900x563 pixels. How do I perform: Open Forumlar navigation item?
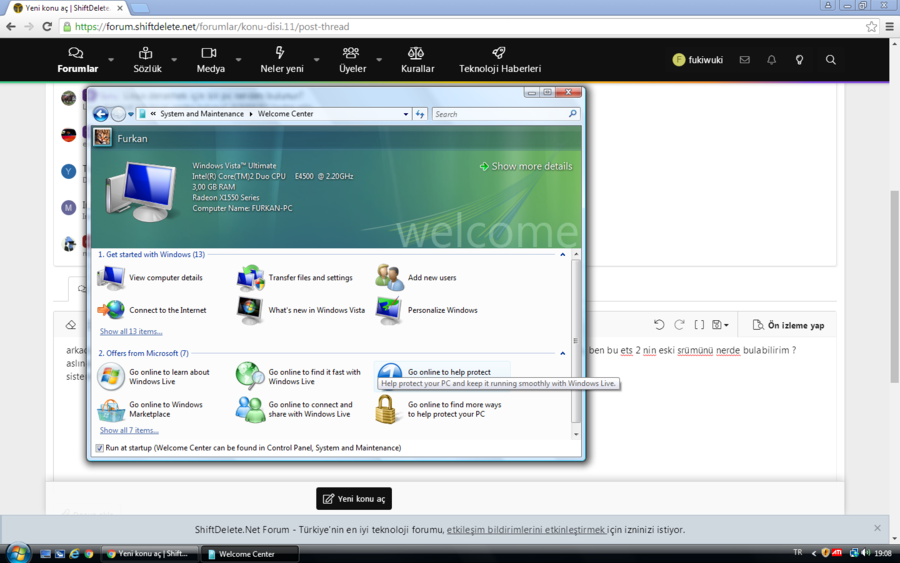coord(77,60)
